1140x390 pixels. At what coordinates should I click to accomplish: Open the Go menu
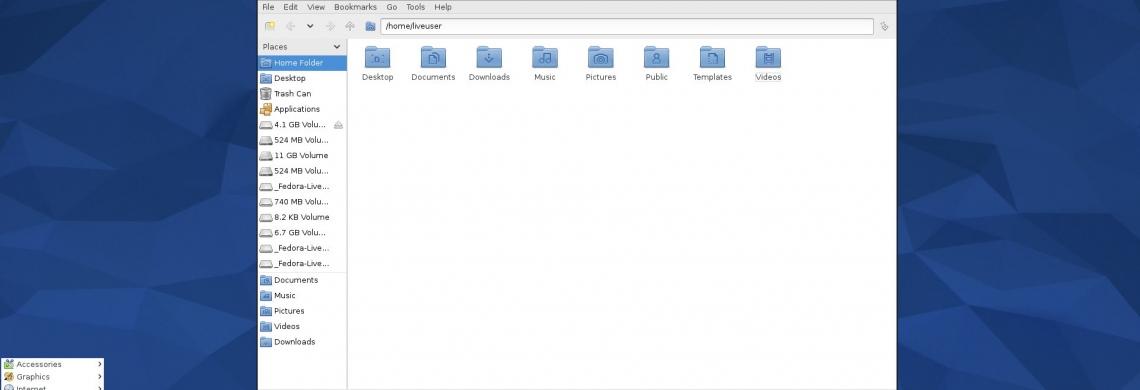coord(392,7)
